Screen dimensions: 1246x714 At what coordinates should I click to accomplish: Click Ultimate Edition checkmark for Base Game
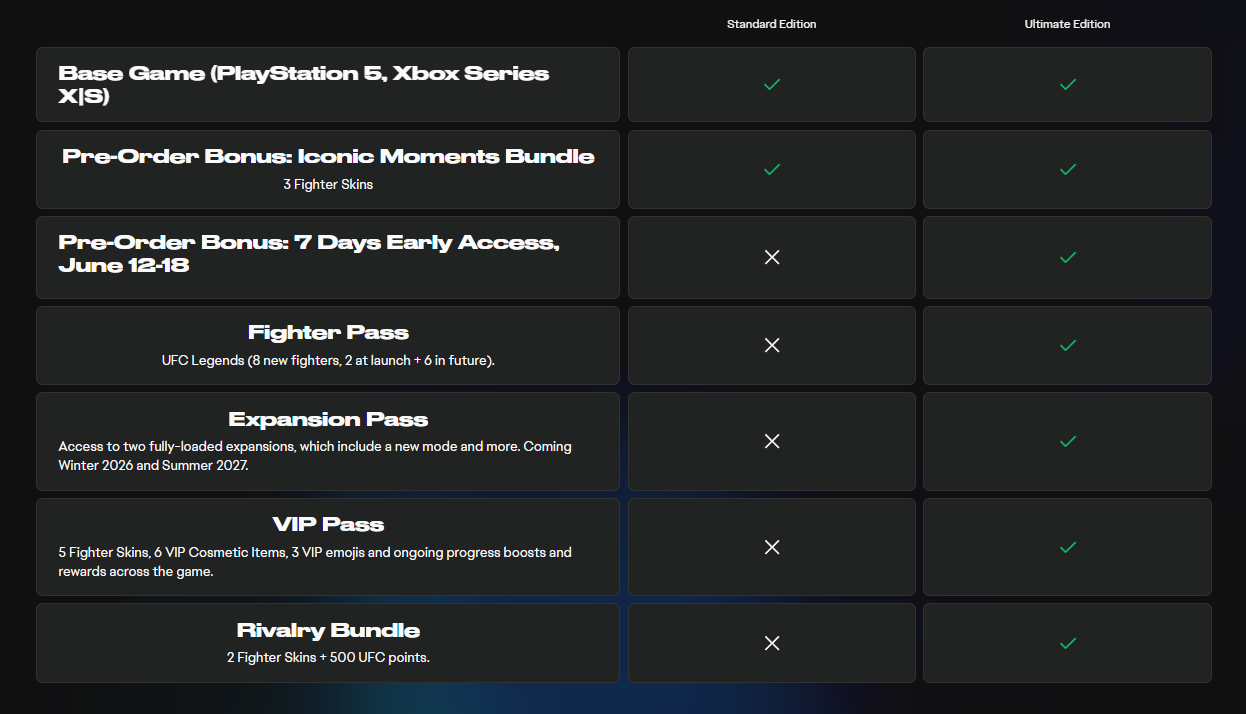(1067, 85)
